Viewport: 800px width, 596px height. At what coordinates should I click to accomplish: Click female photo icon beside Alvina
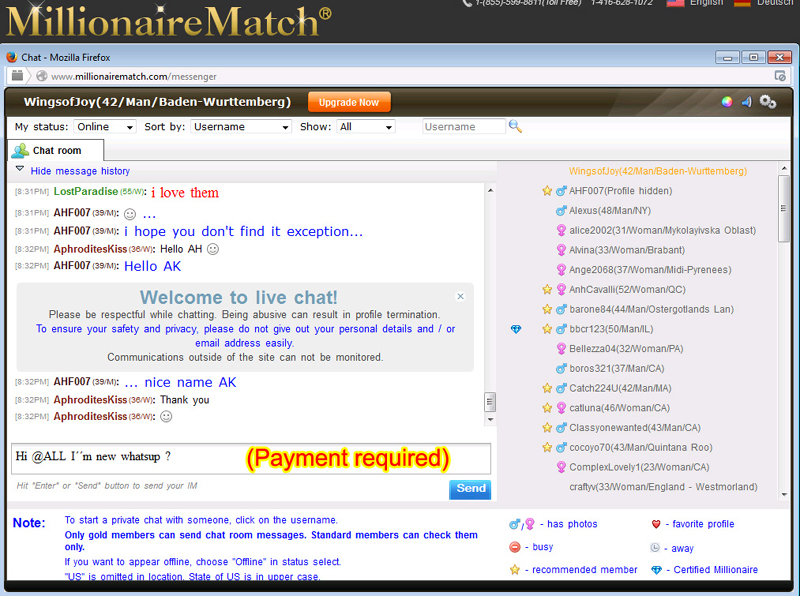[561, 250]
